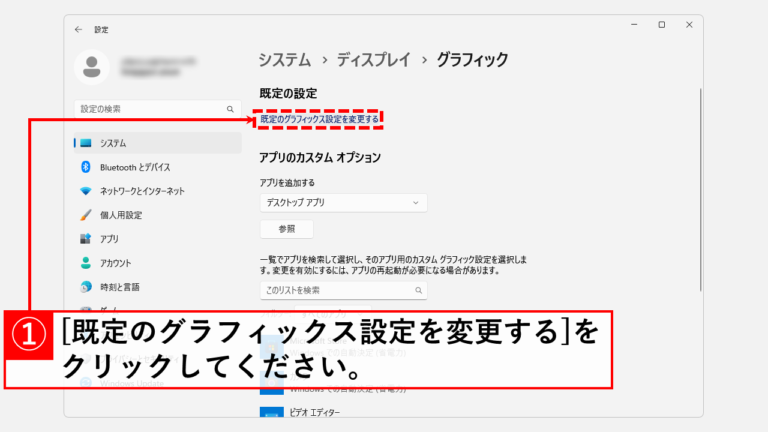Open アカウント settings
Image resolution: width=768 pixels, height=432 pixels.
point(158,263)
